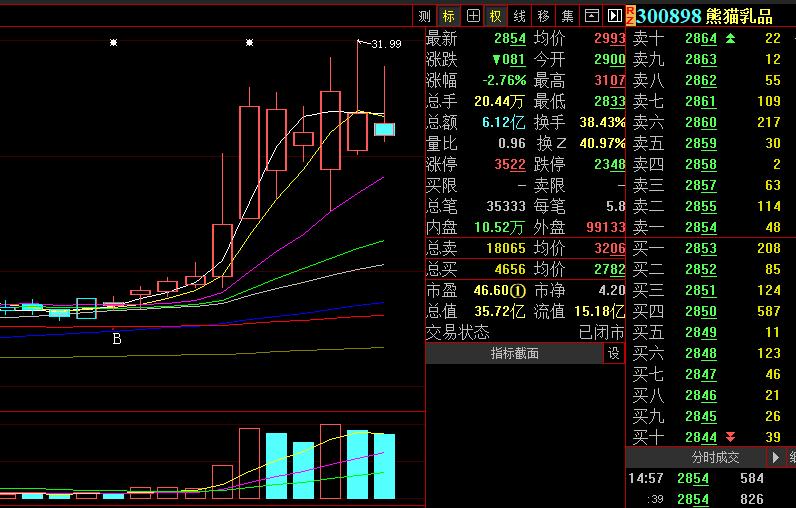Screen dimensions: 796x508
Task: Click the small window box icon
Action: coord(591,16)
